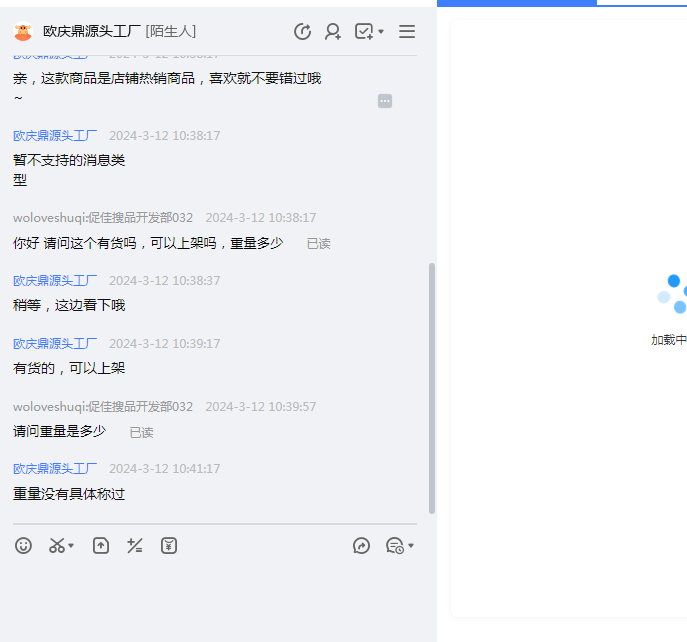Expand the screenshot options dropdown arrow
This screenshot has height=642, width=687.
[x=71, y=546]
